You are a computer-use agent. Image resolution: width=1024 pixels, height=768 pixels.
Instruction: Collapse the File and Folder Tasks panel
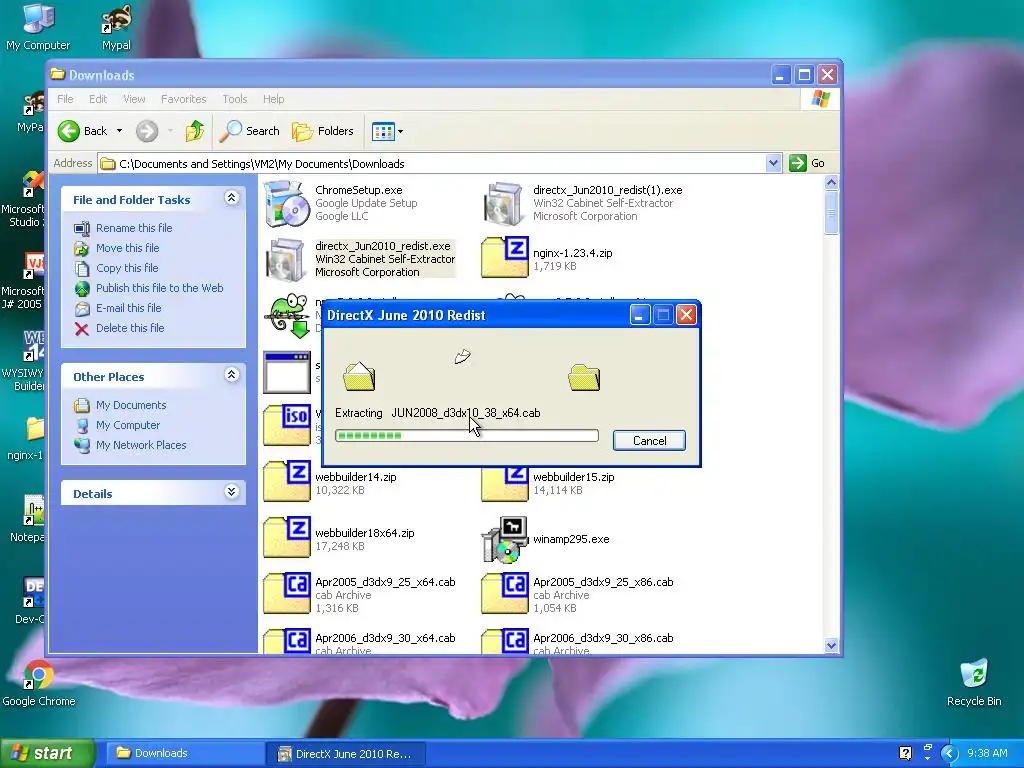coord(231,198)
